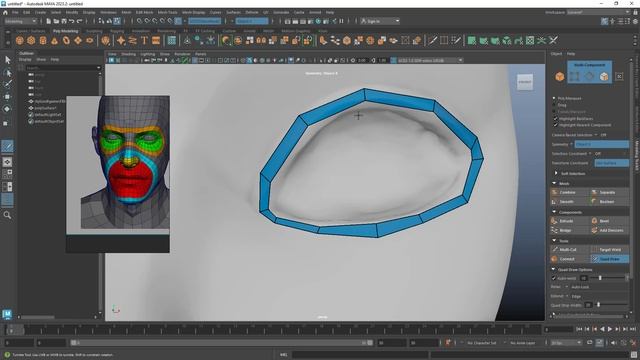Toggle defaultLightSet visibility in Outliner

pyautogui.click(x=31, y=115)
